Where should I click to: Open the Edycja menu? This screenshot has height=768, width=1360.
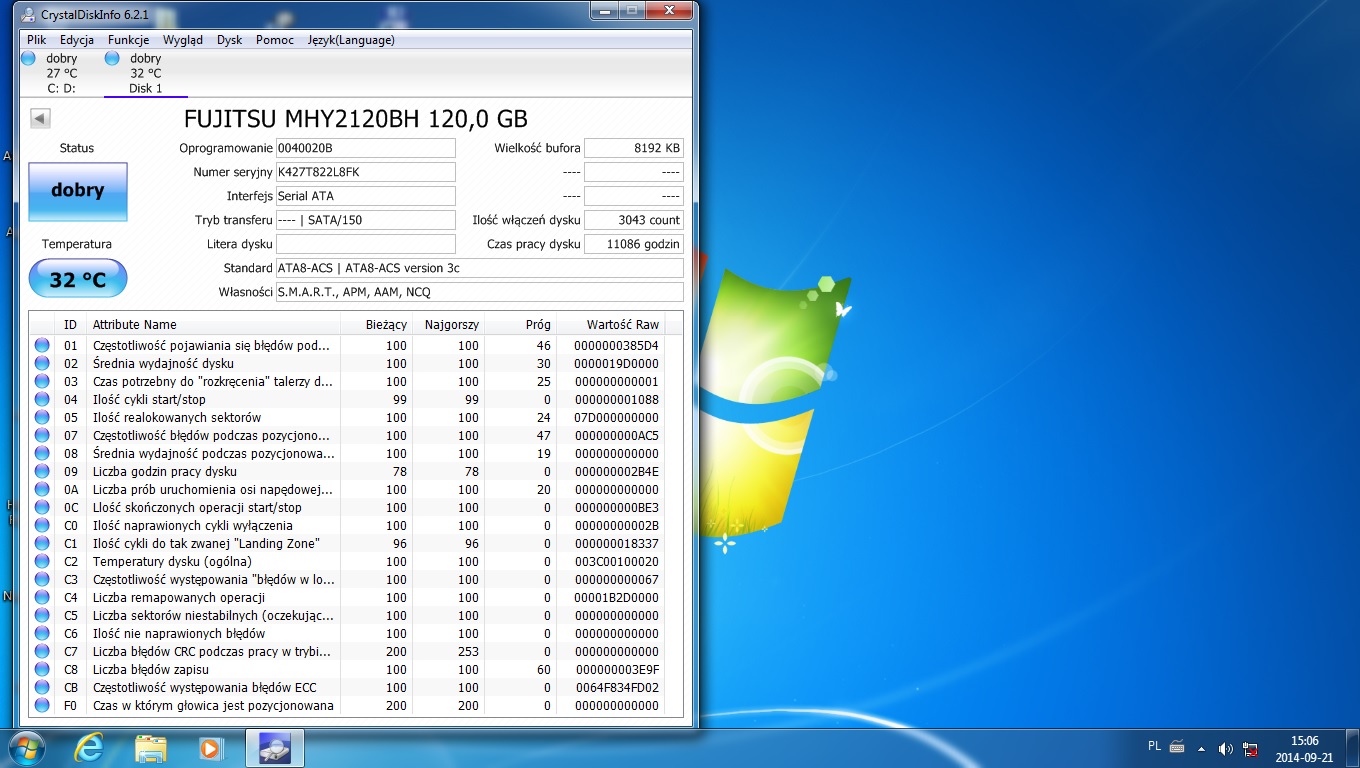[x=77, y=40]
